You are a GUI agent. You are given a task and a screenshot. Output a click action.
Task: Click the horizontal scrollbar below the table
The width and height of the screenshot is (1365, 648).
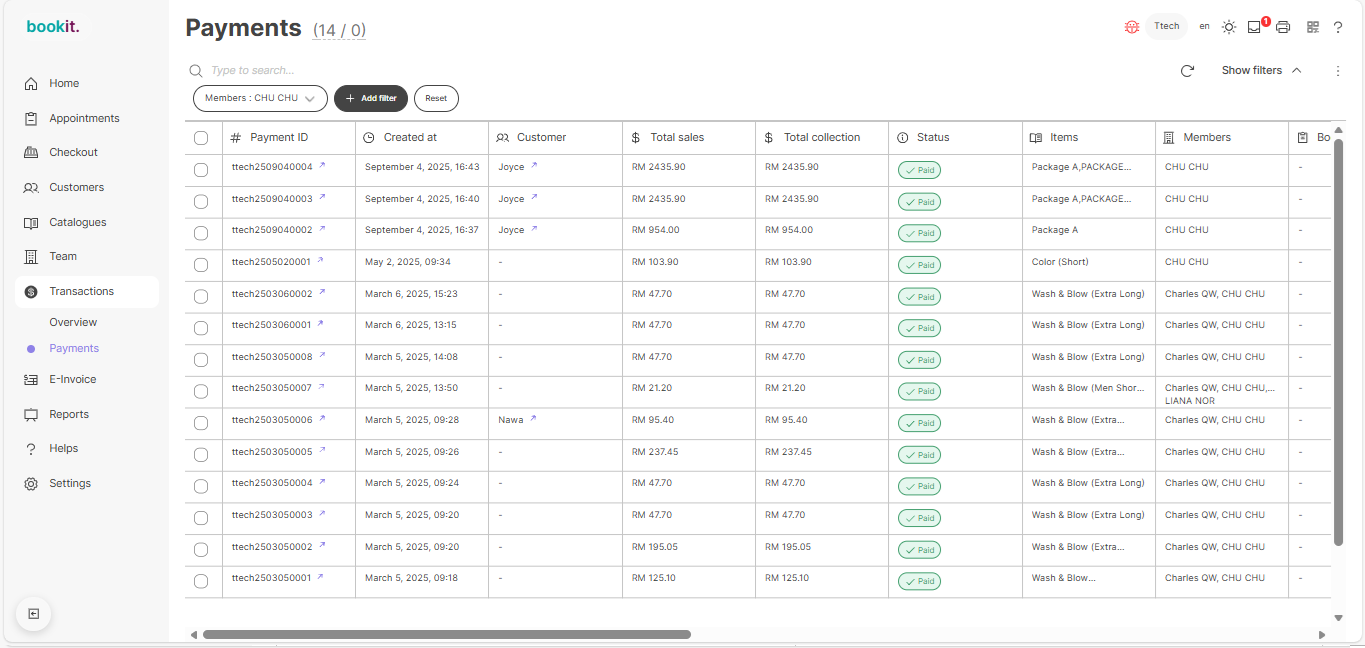pos(446,634)
